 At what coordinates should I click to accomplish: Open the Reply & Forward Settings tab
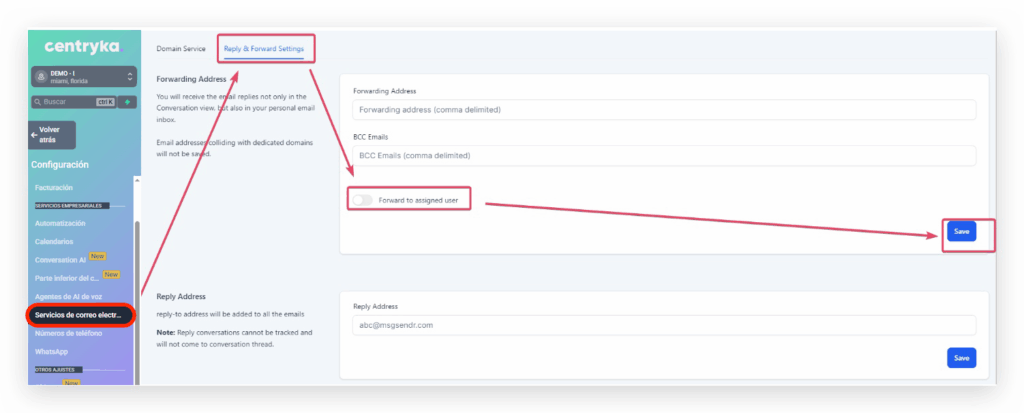(267, 48)
